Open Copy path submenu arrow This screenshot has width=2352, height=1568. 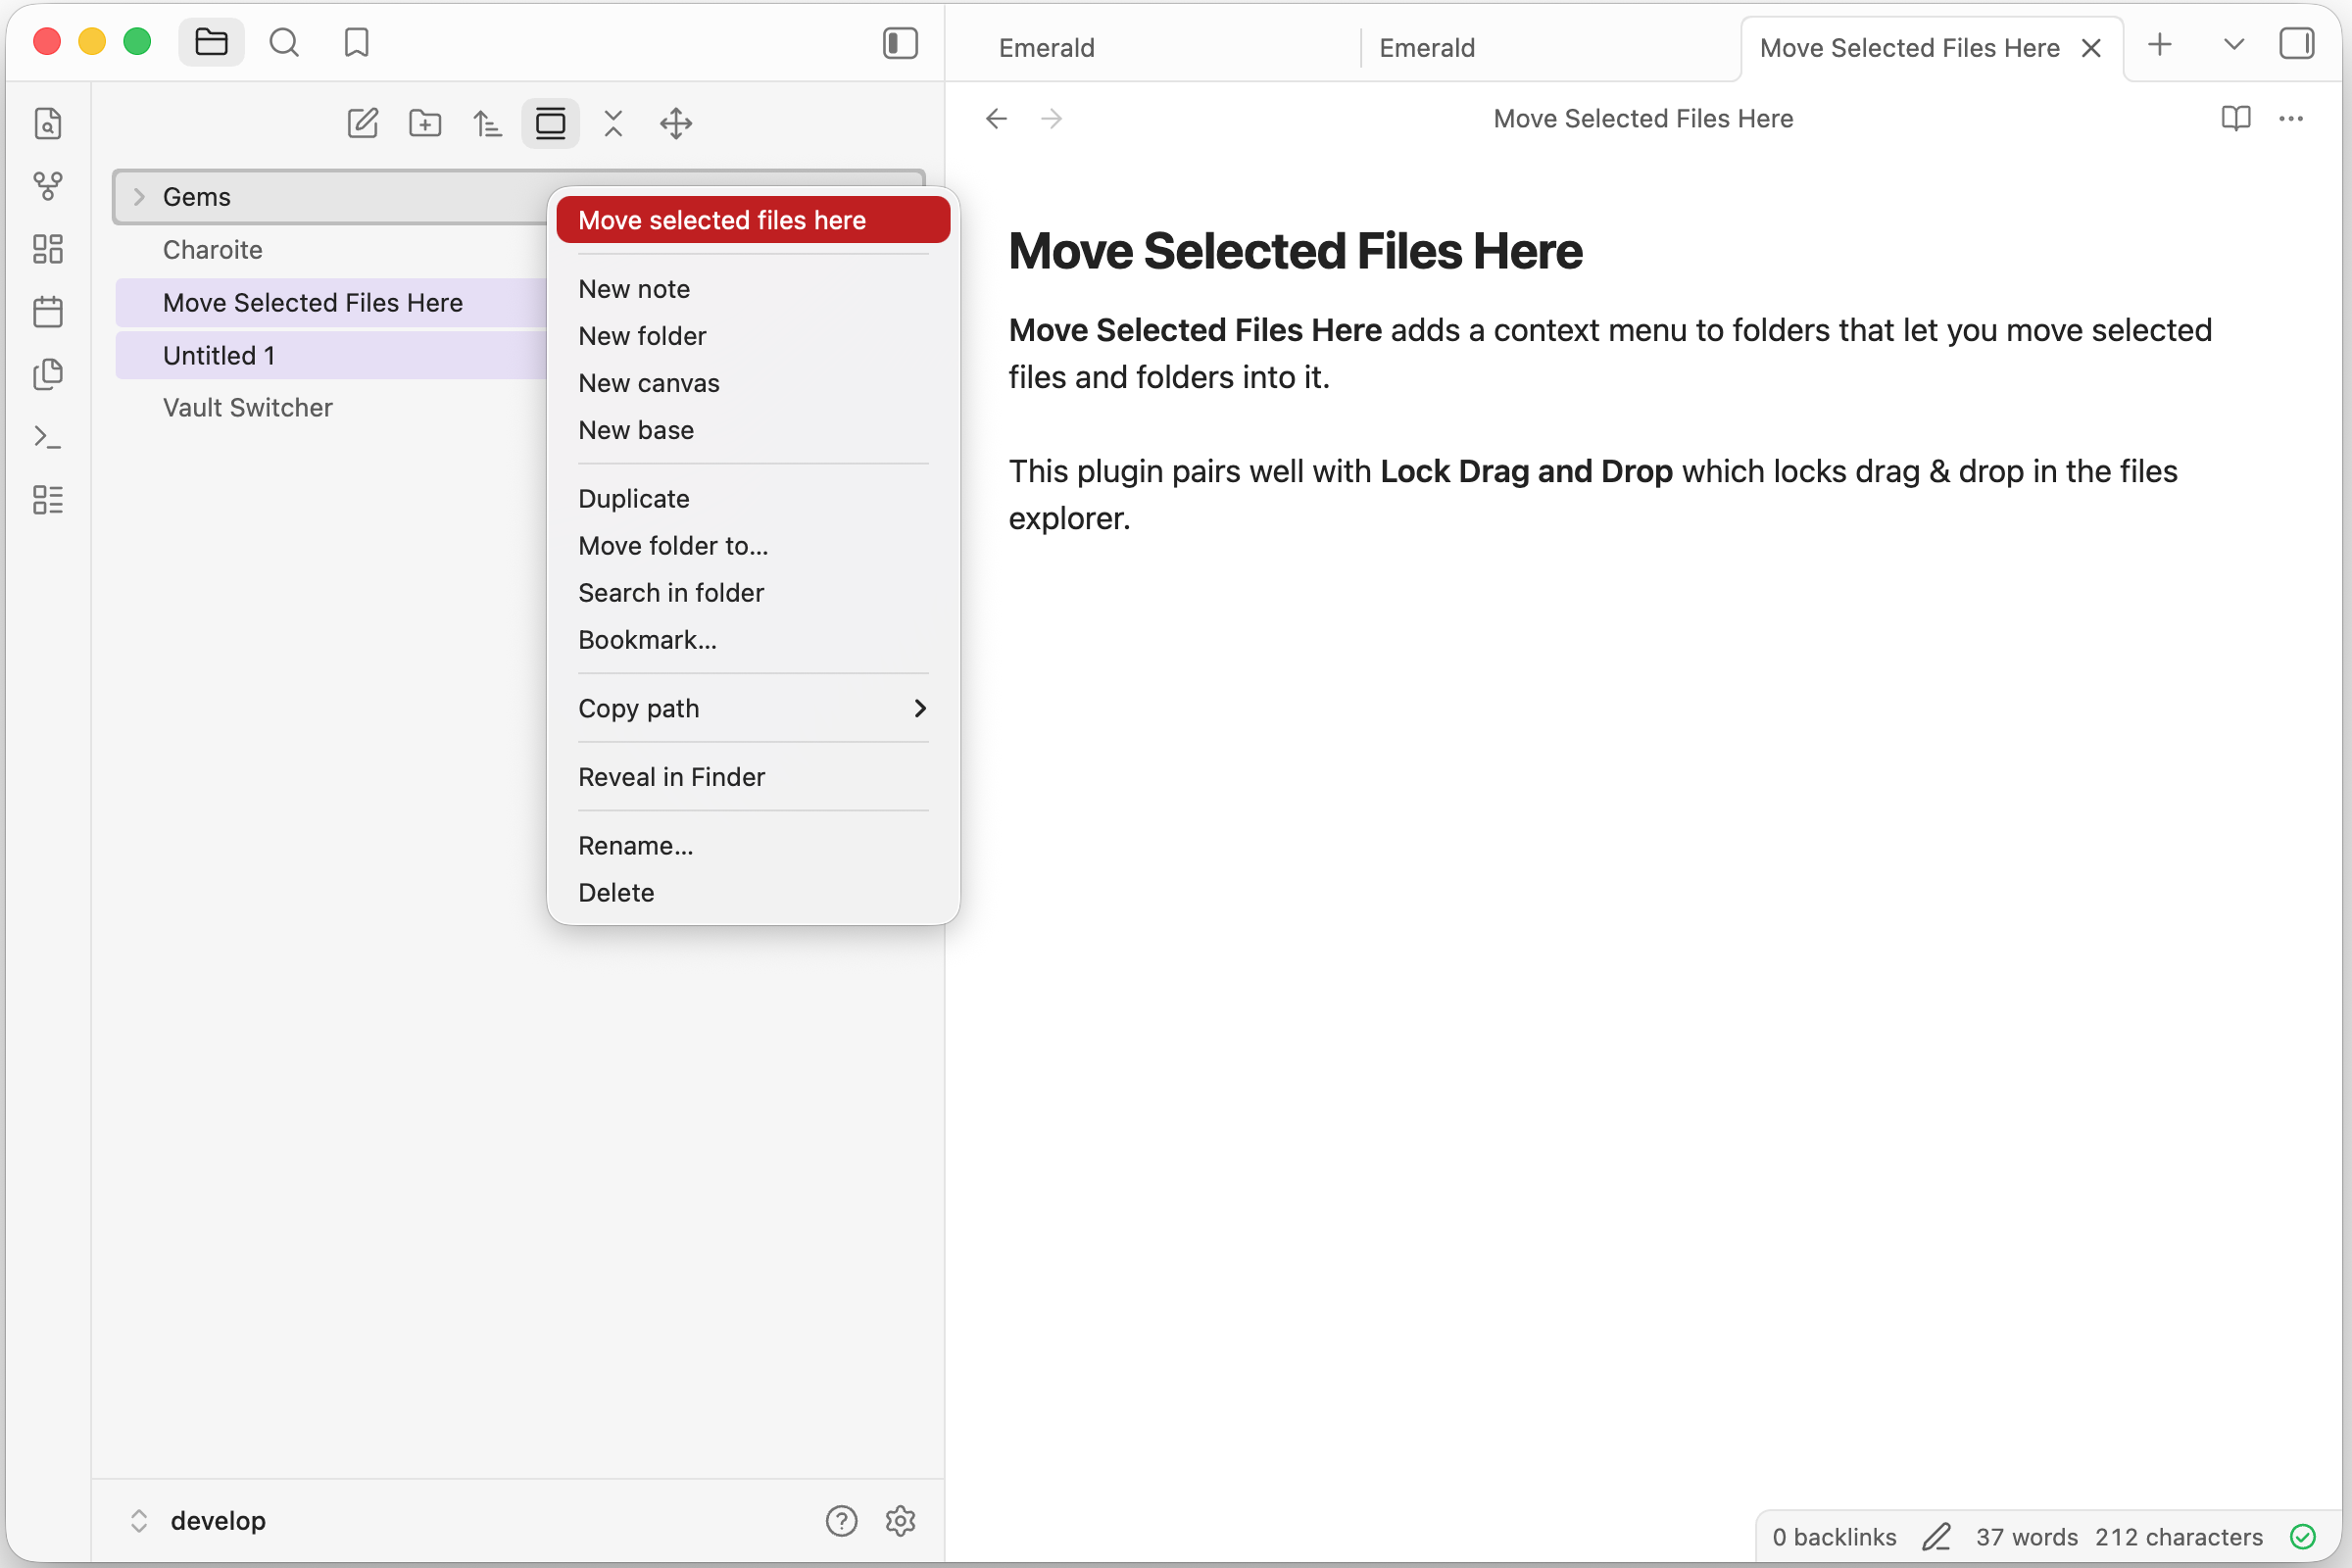[920, 708]
